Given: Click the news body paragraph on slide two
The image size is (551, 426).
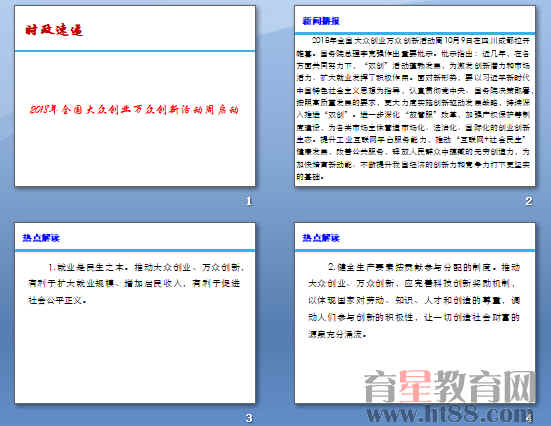Looking at the screenshot, I should click(414, 108).
